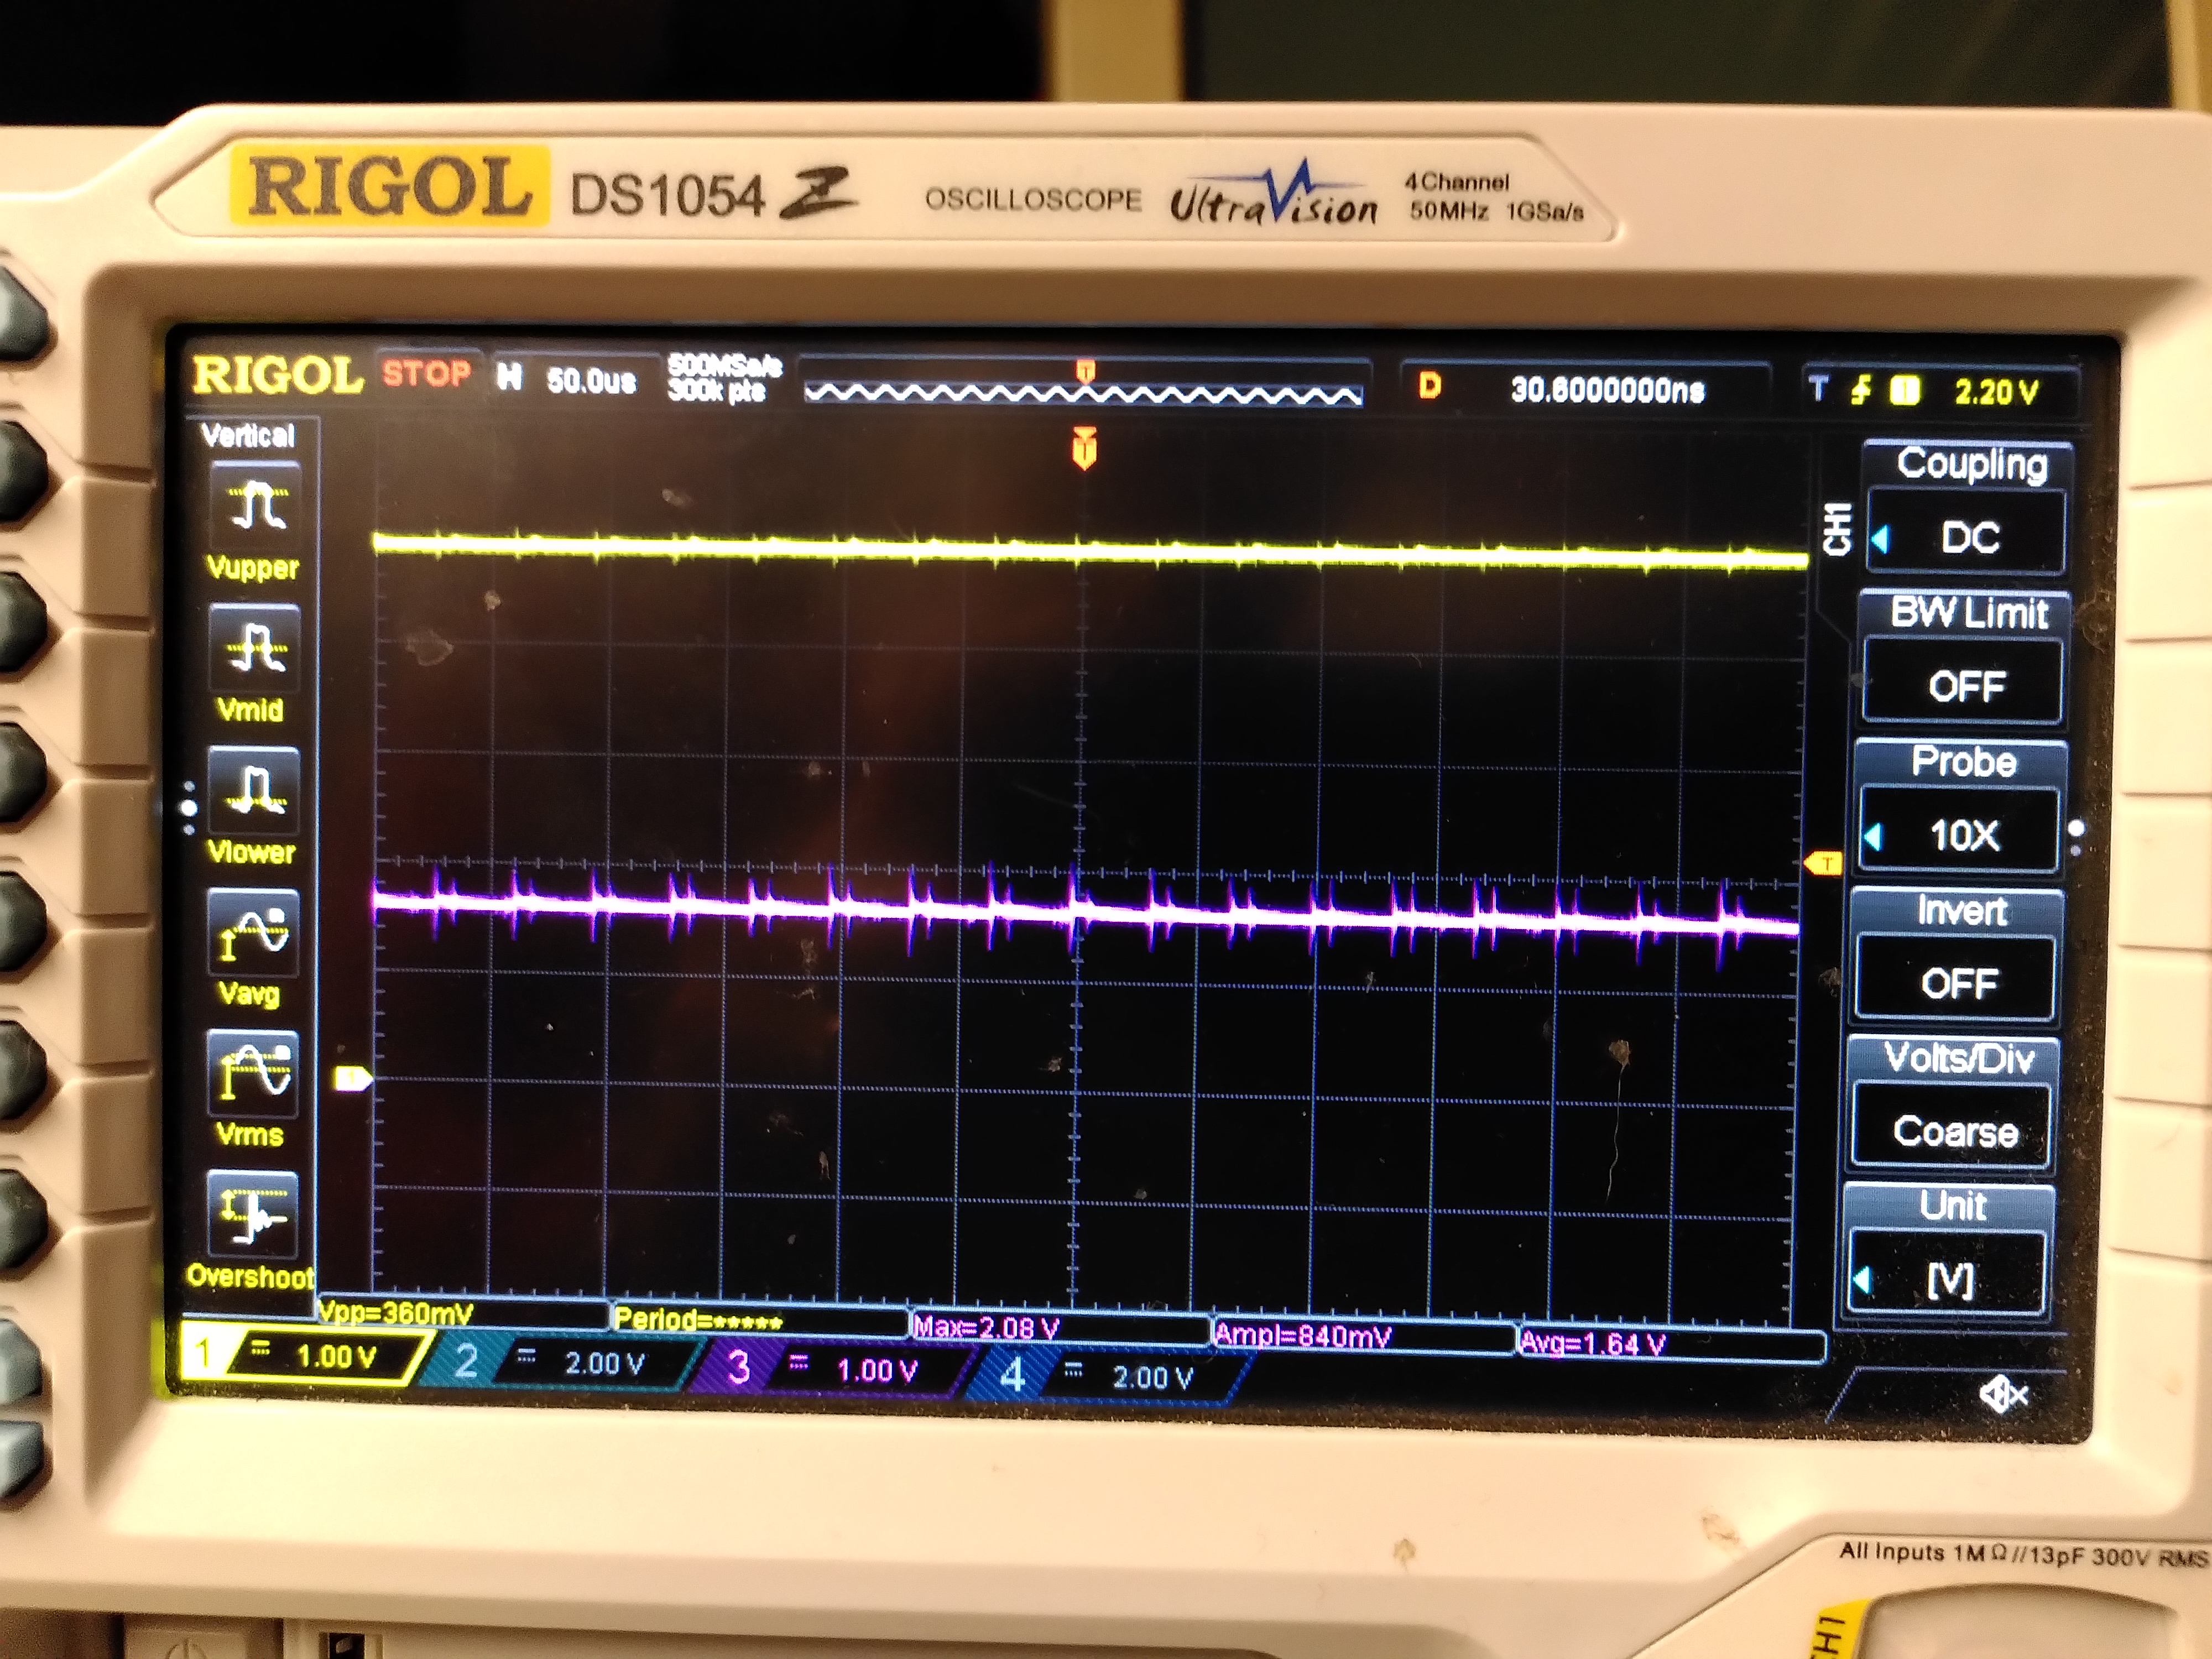Screen dimensions: 2212x1659
Task: Toggle Invert OFF setting
Action: click(1957, 981)
